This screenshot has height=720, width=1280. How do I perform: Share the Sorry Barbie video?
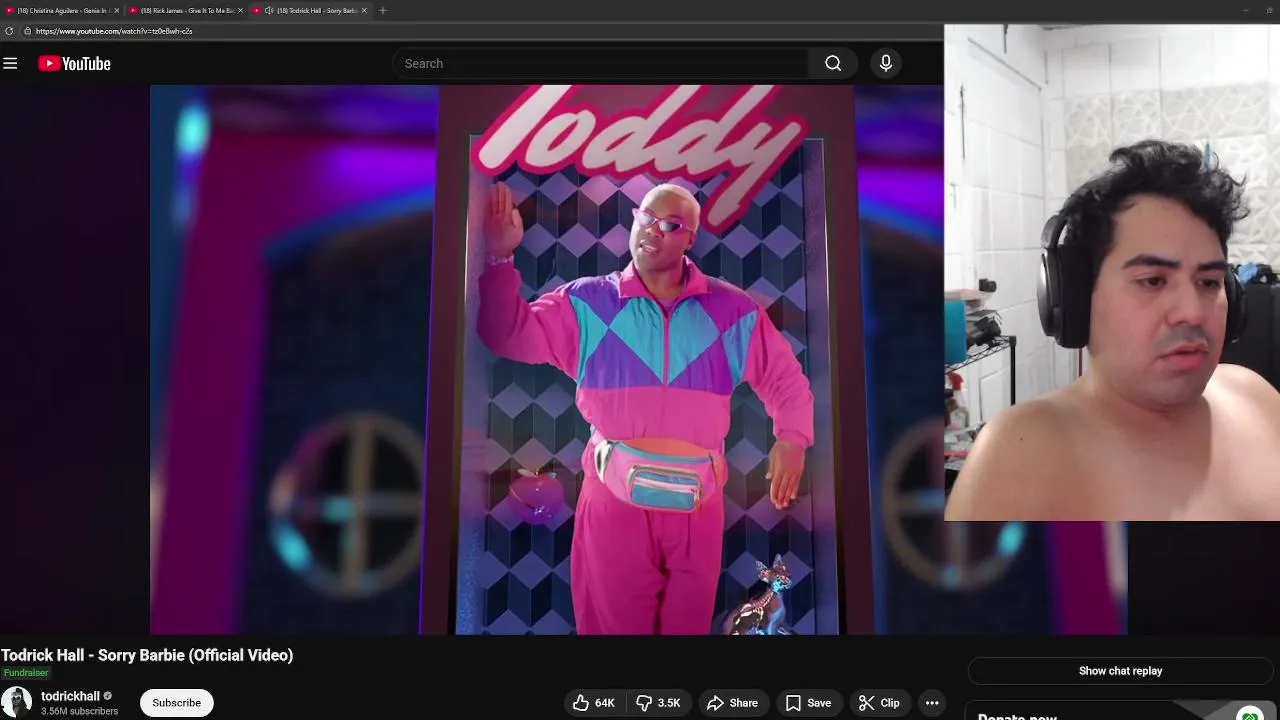[732, 703]
